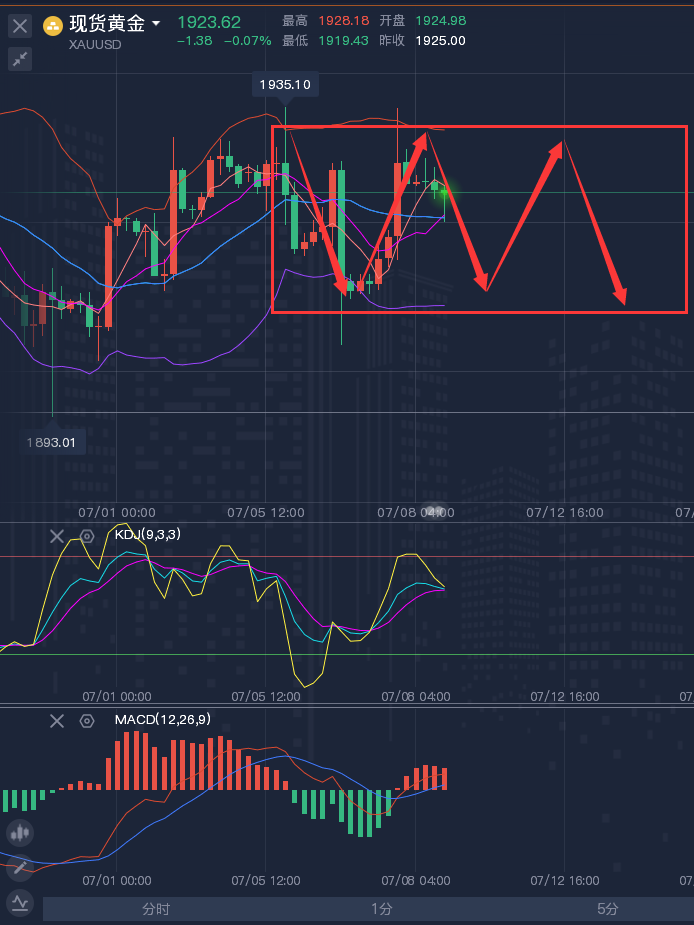
Task: Click the 1935.10 high price marker
Action: 284,85
